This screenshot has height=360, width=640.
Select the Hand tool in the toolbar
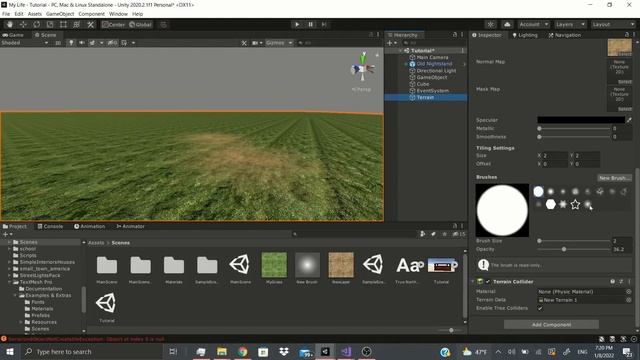coord(9,24)
